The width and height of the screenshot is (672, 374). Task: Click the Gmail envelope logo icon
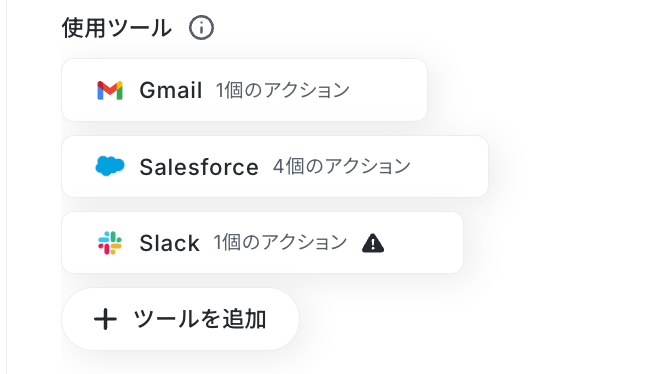[x=110, y=90]
